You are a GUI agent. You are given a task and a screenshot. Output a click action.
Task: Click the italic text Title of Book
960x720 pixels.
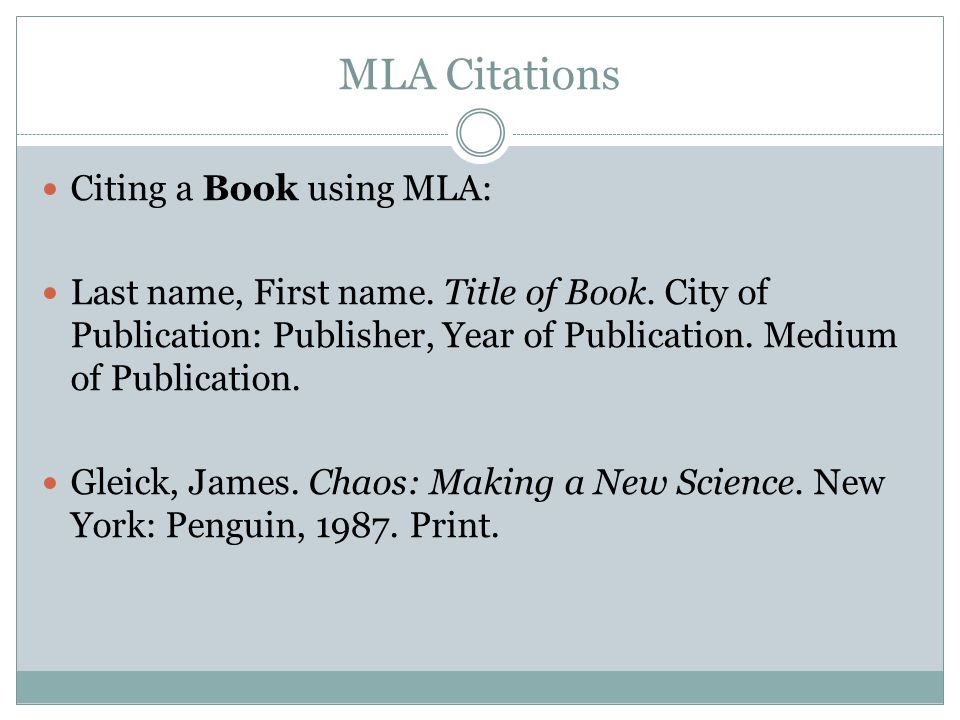coord(545,292)
